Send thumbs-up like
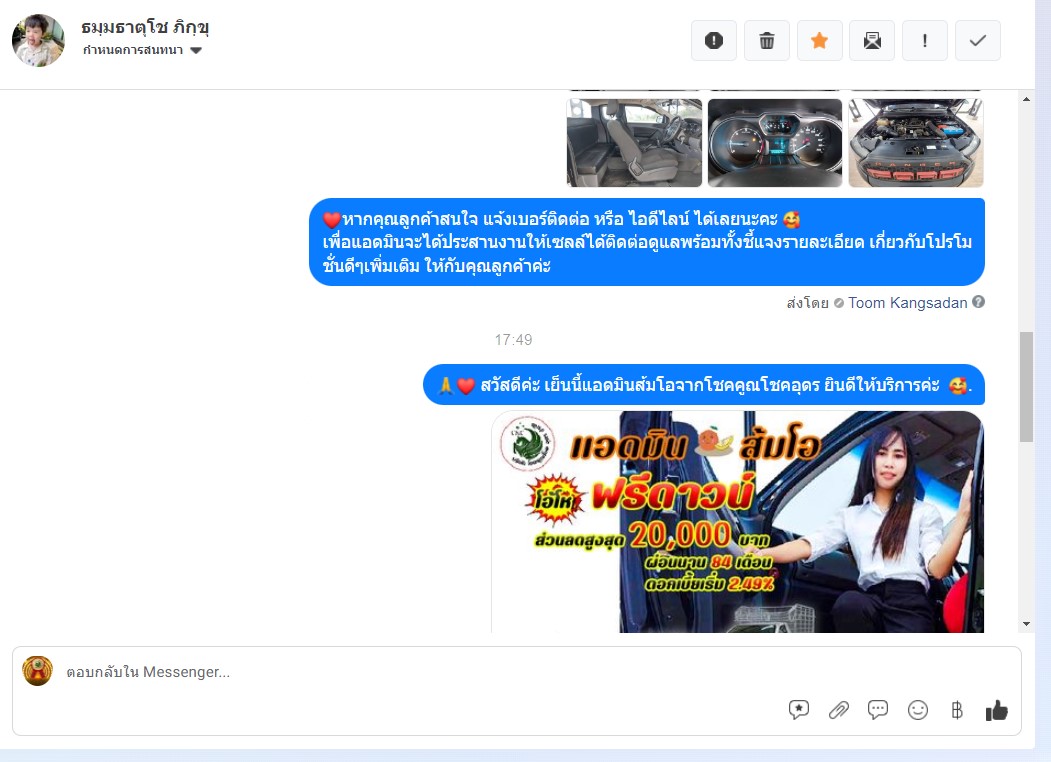The image size is (1051, 762). coord(997,710)
